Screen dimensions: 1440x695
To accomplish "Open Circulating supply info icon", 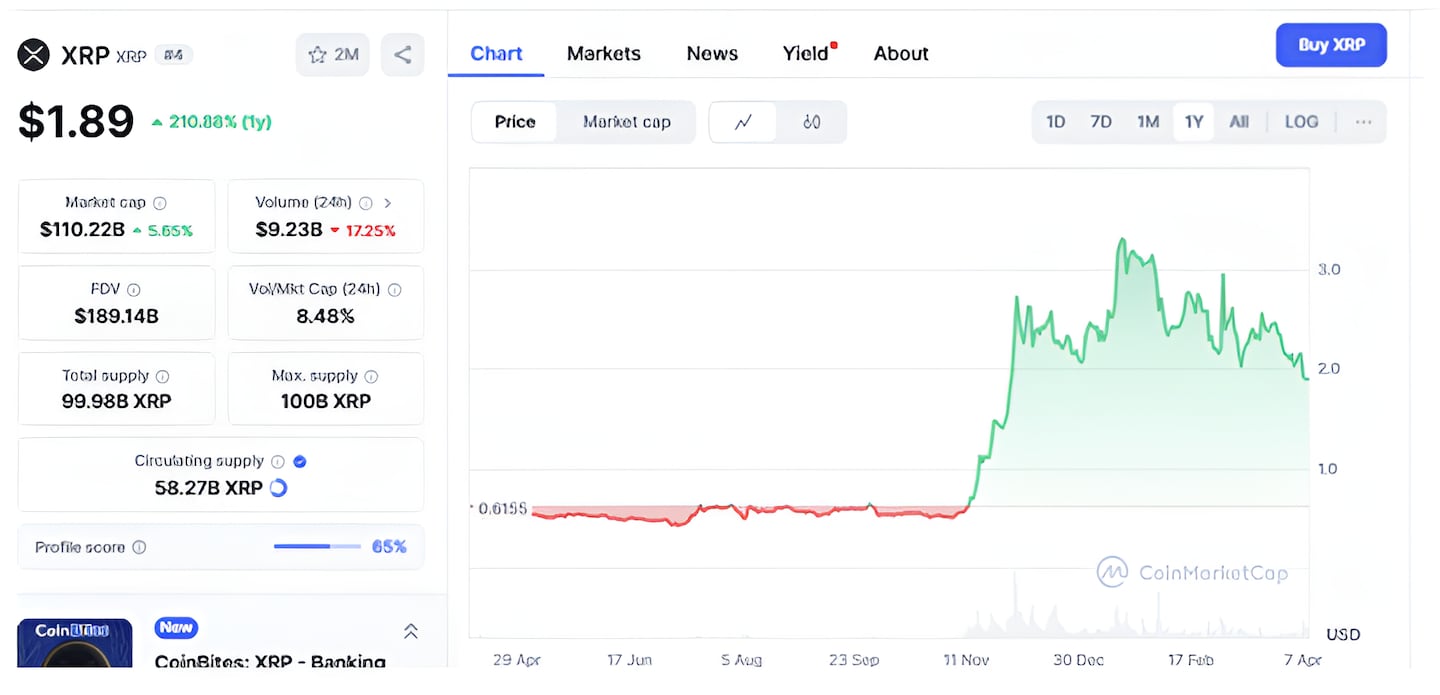I will [x=278, y=461].
